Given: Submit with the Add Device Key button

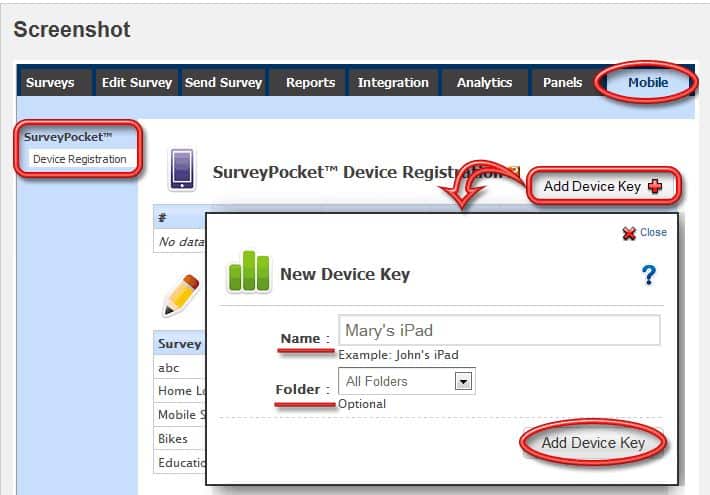Looking at the screenshot, I should tap(593, 442).
